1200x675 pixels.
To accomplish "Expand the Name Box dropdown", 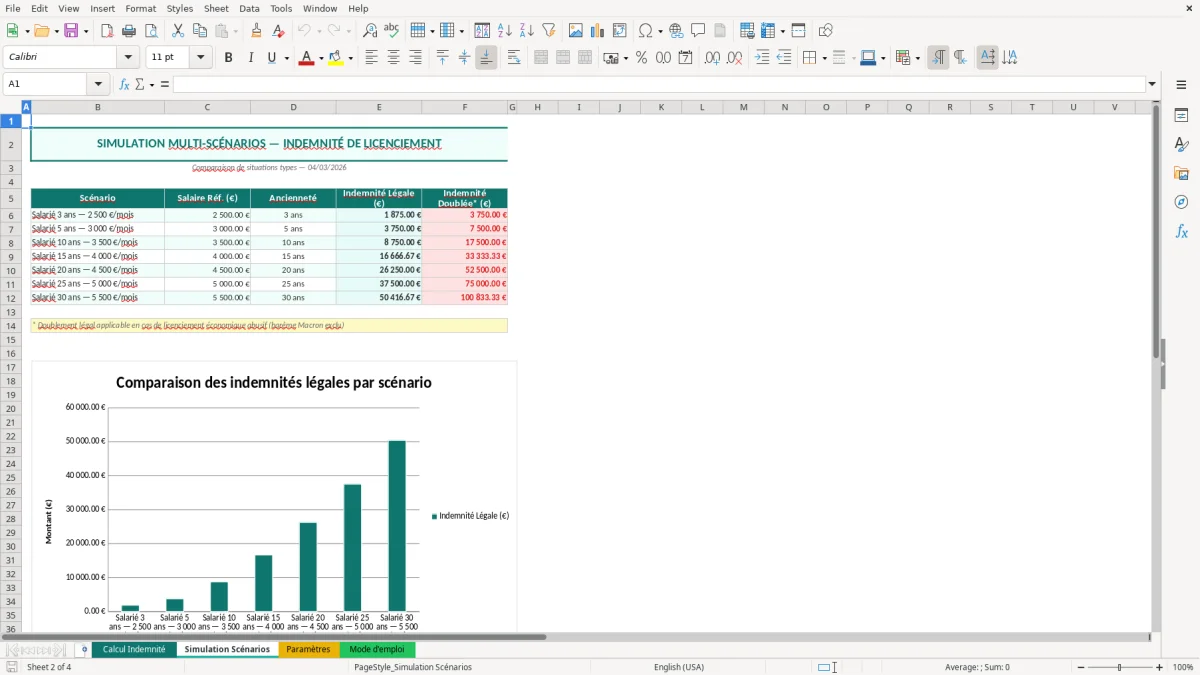I will 98,84.
